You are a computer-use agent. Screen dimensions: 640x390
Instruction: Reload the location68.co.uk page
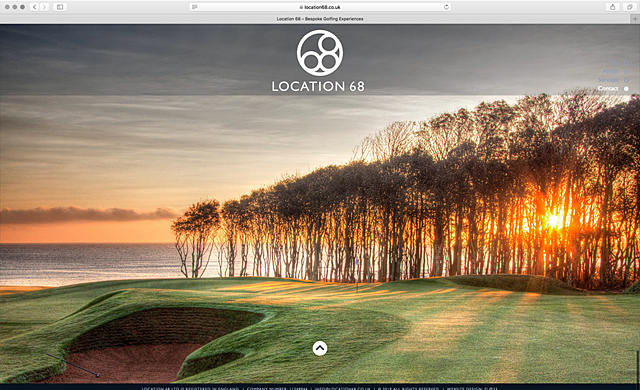[x=446, y=7]
